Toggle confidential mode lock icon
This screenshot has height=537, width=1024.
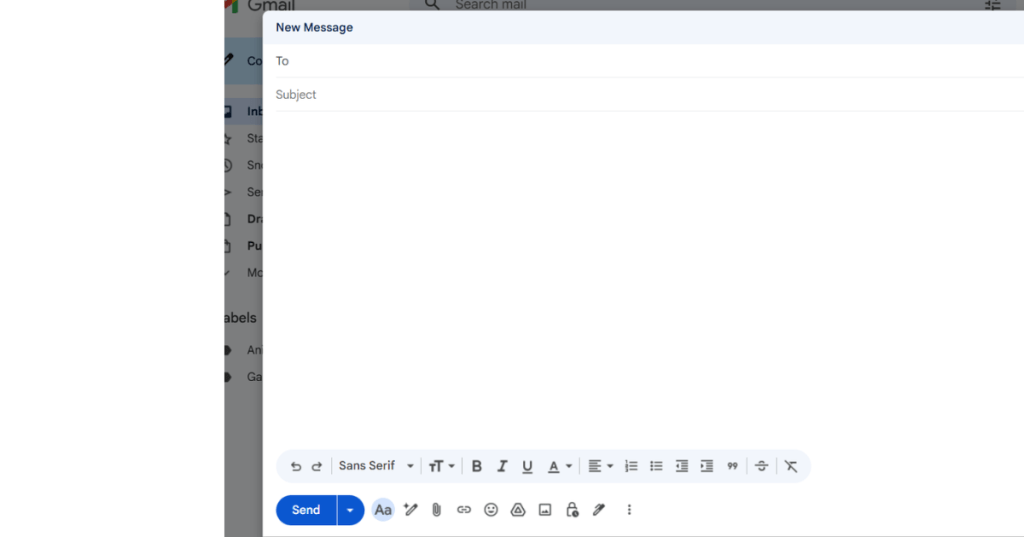pyautogui.click(x=572, y=510)
